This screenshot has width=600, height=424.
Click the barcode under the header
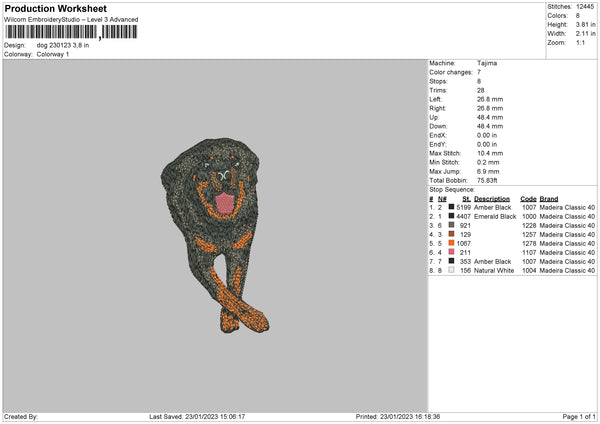71,32
